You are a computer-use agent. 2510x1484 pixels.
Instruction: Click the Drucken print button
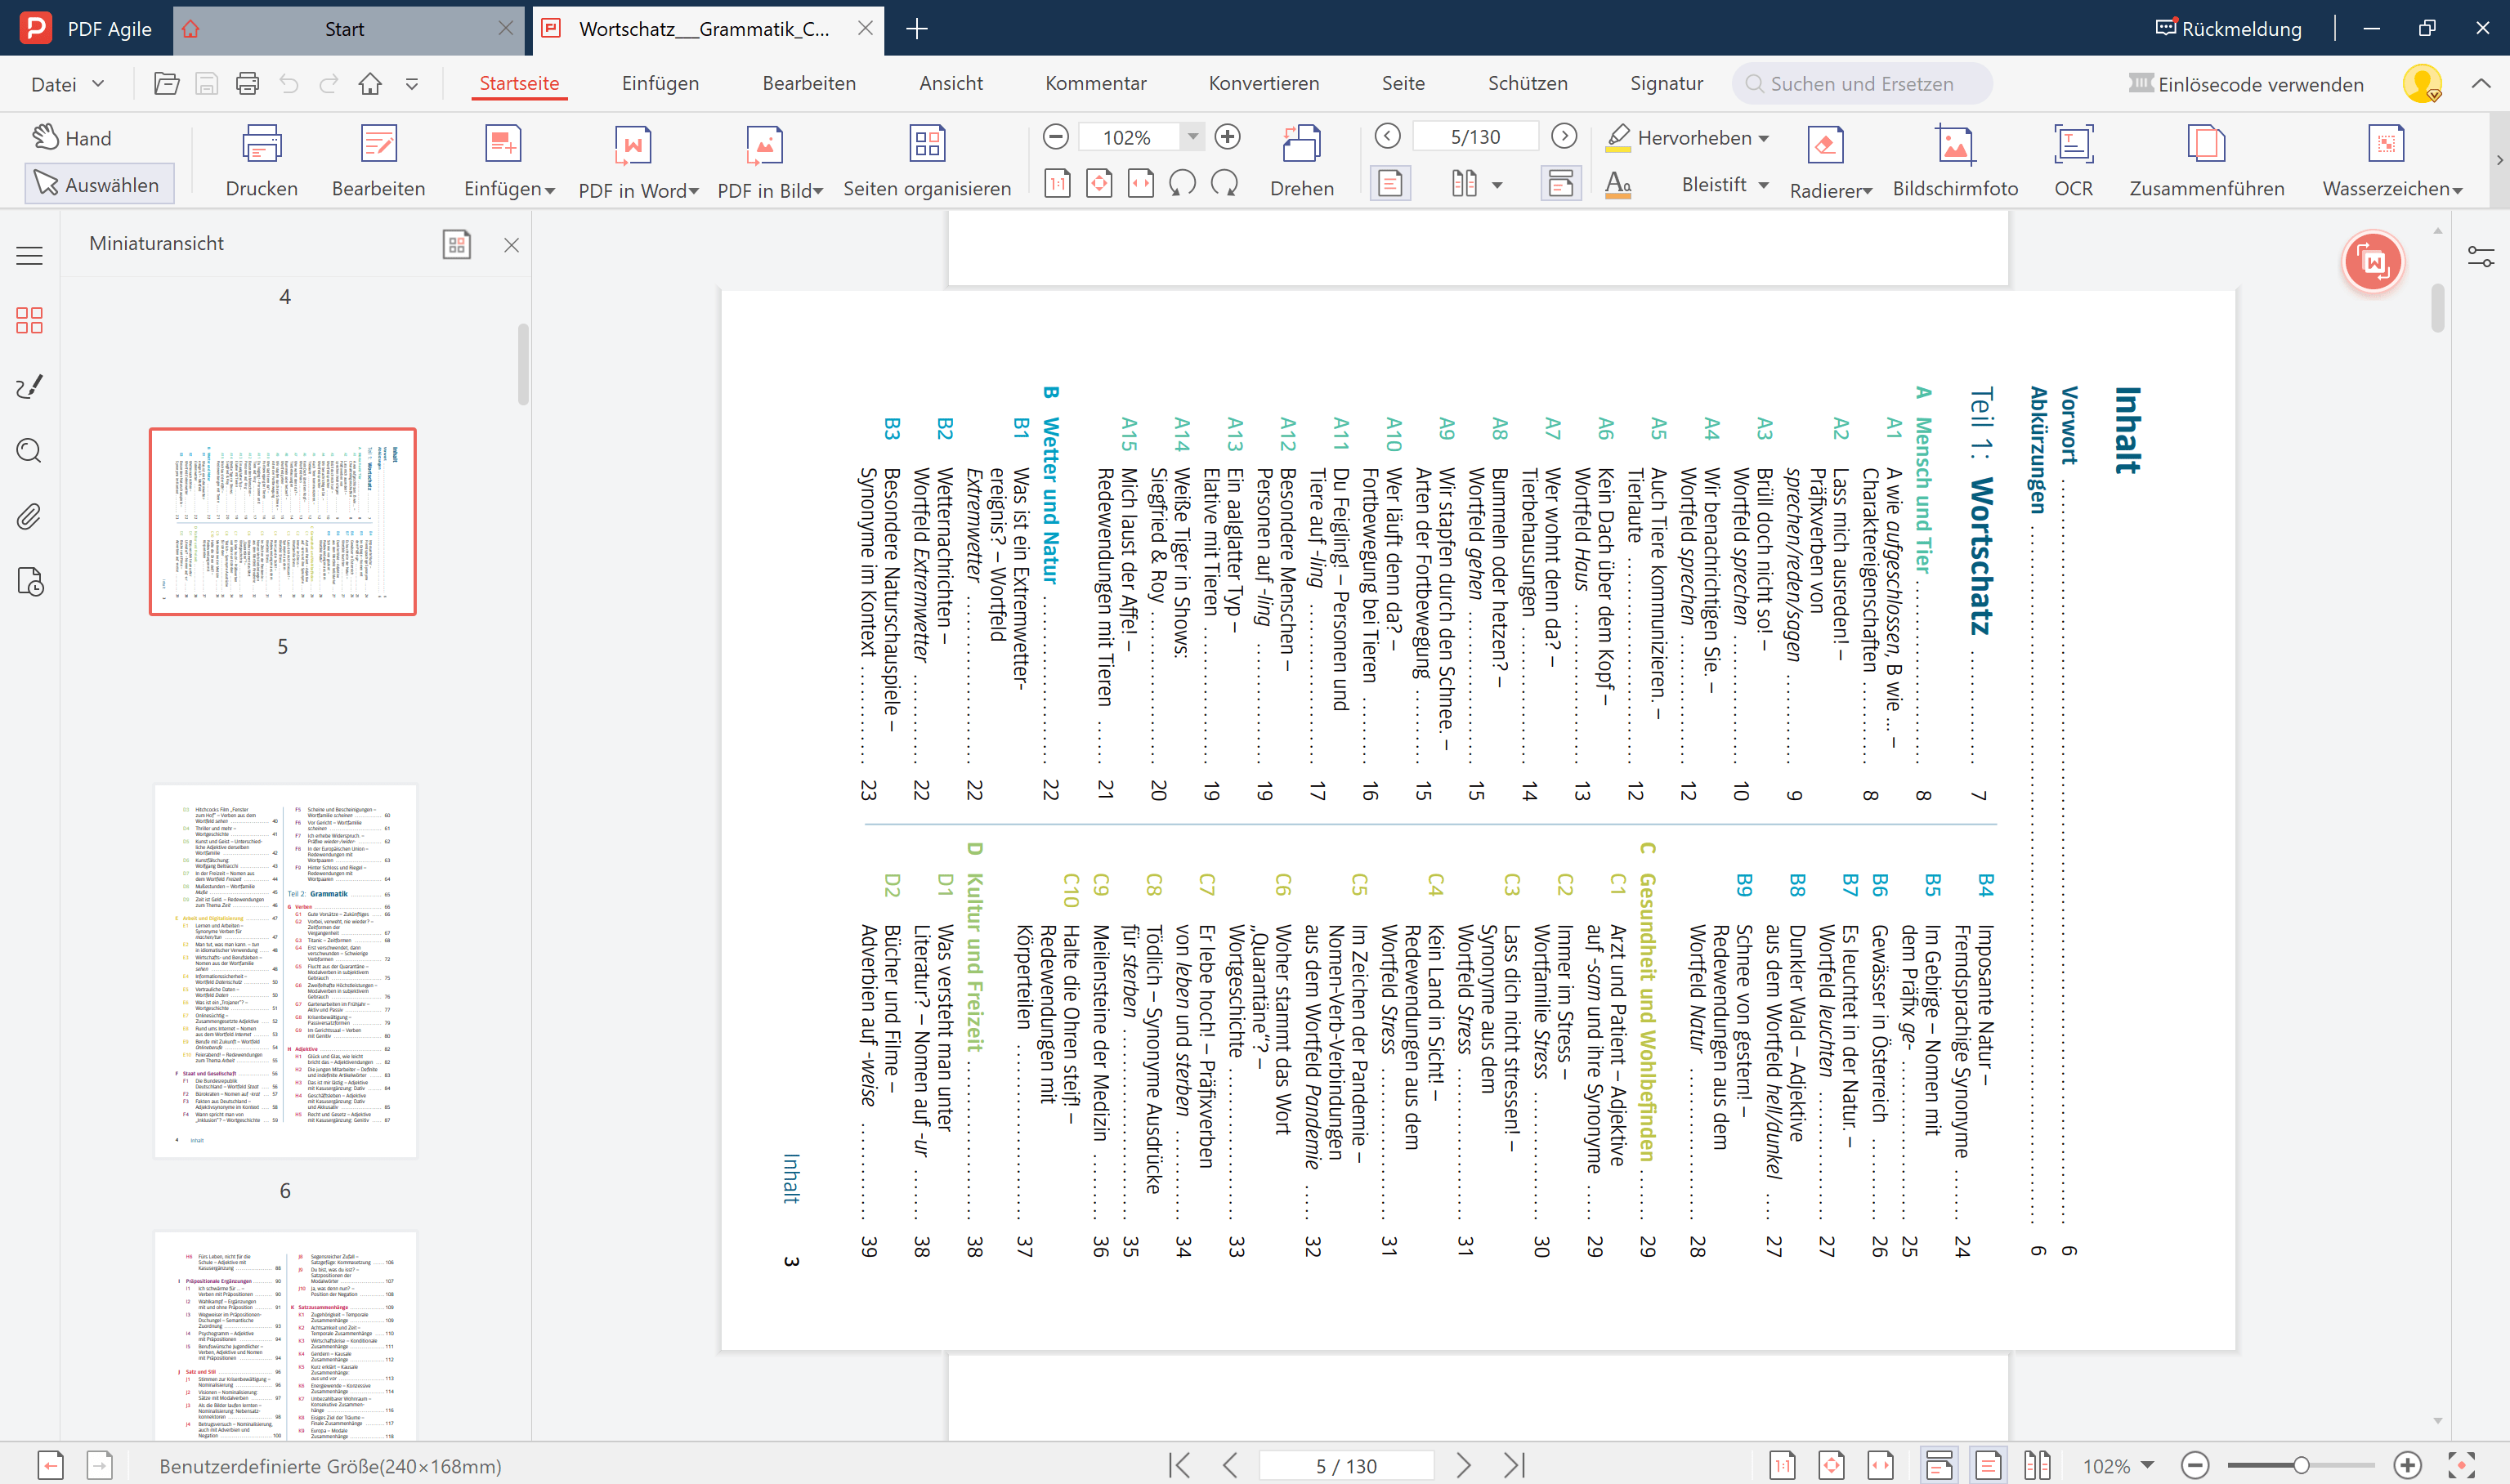261,161
